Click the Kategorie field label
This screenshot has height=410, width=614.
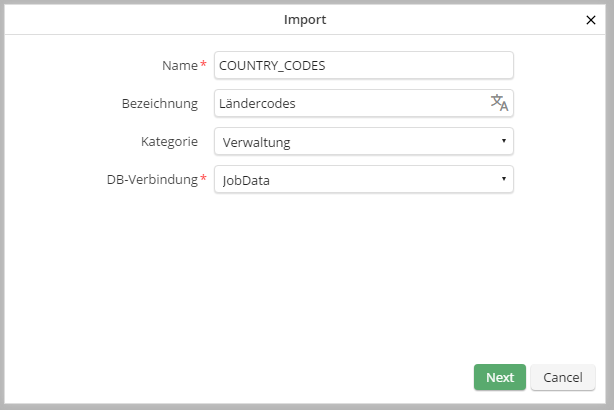point(169,141)
